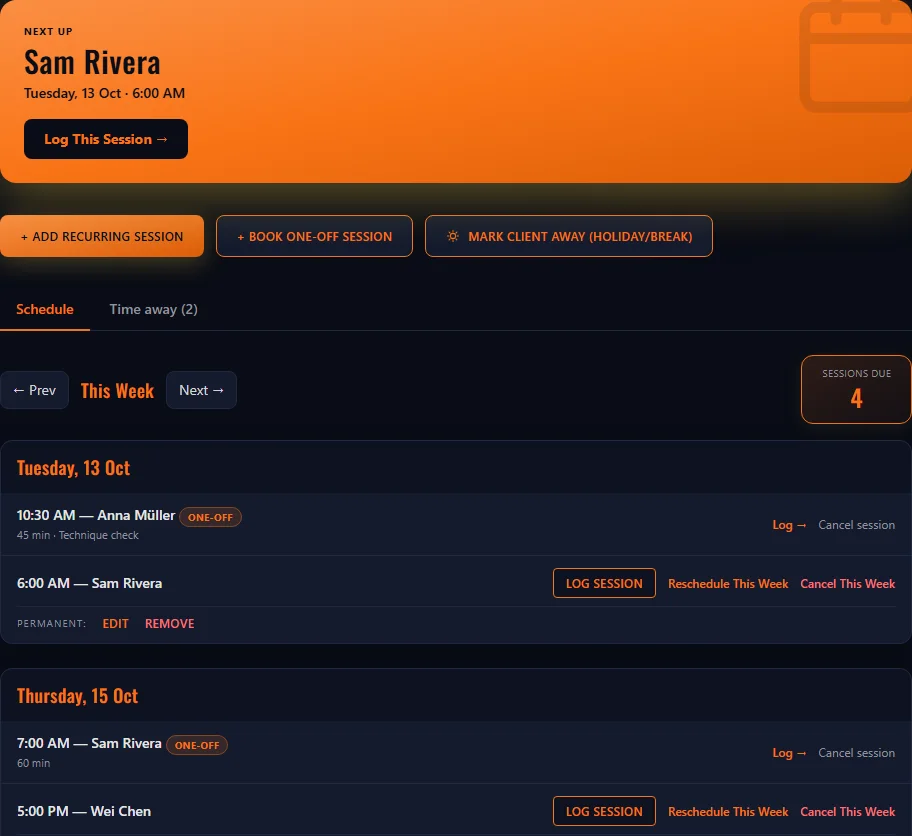Click 'Tuesday, 13 Oct · 6:00 AM' in banner
912x836 pixels.
(105, 93)
